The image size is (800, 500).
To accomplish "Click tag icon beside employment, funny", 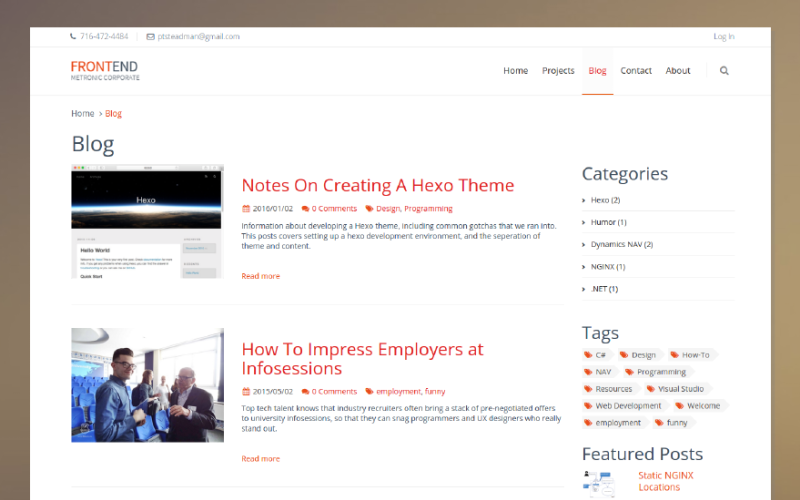I will (x=369, y=392).
